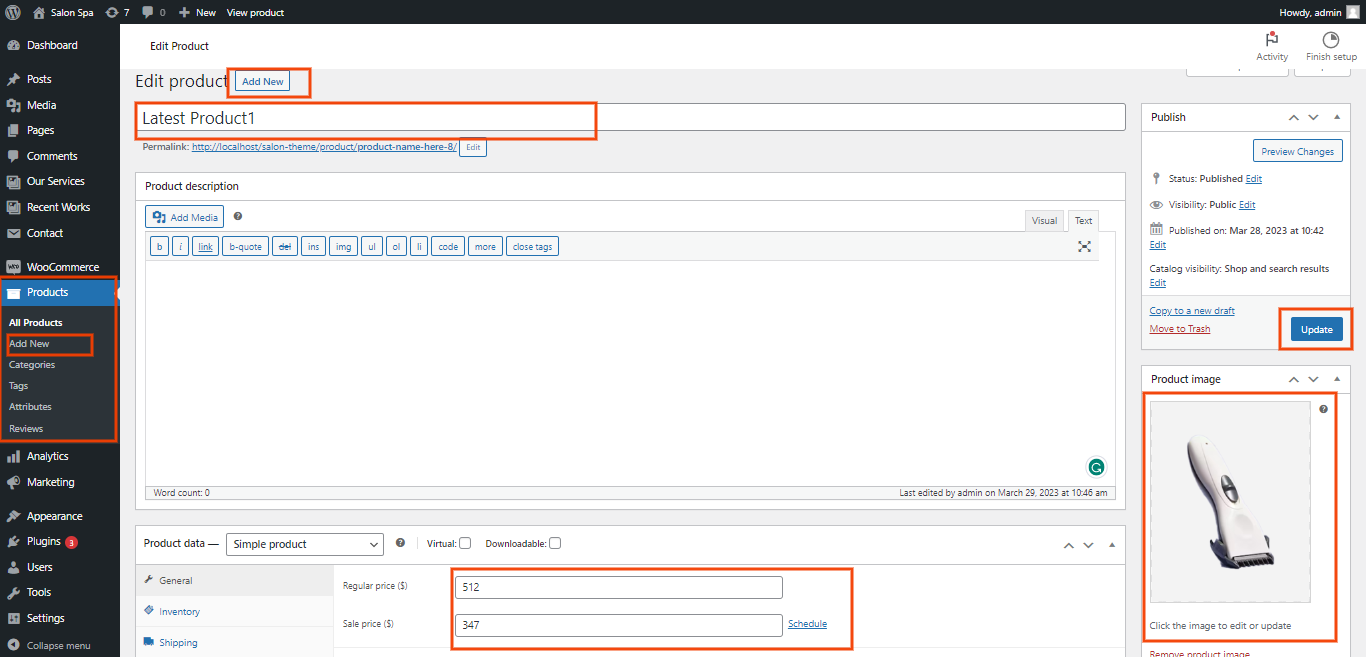Open the updates icon in admin bar

tap(117, 12)
